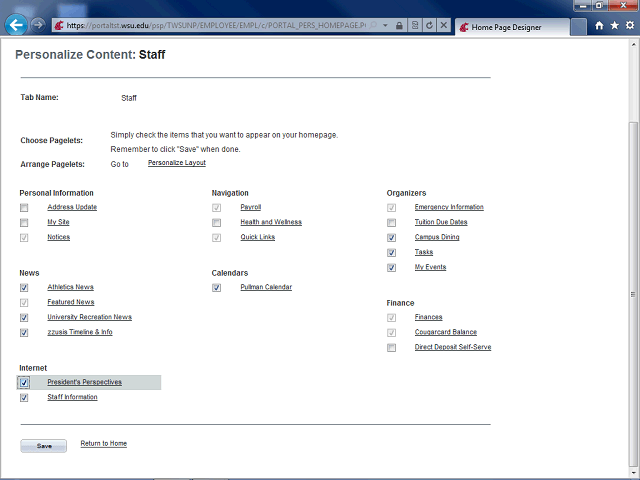
Task: Click the Return to Home link
Action: [103, 443]
